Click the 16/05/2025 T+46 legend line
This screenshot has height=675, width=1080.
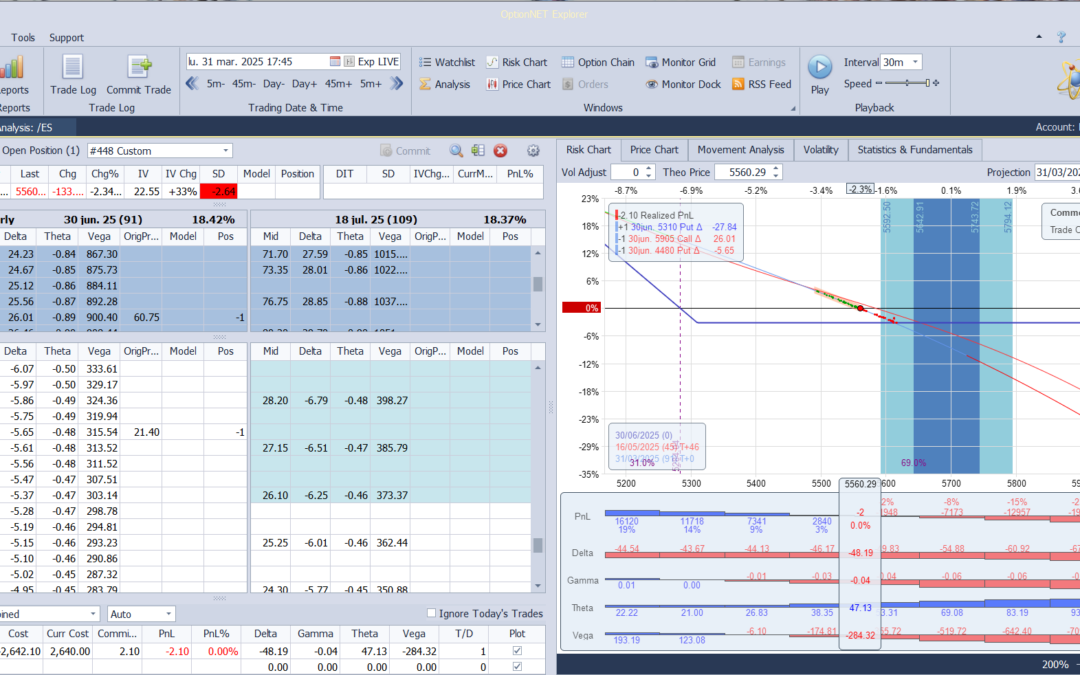tap(656, 447)
